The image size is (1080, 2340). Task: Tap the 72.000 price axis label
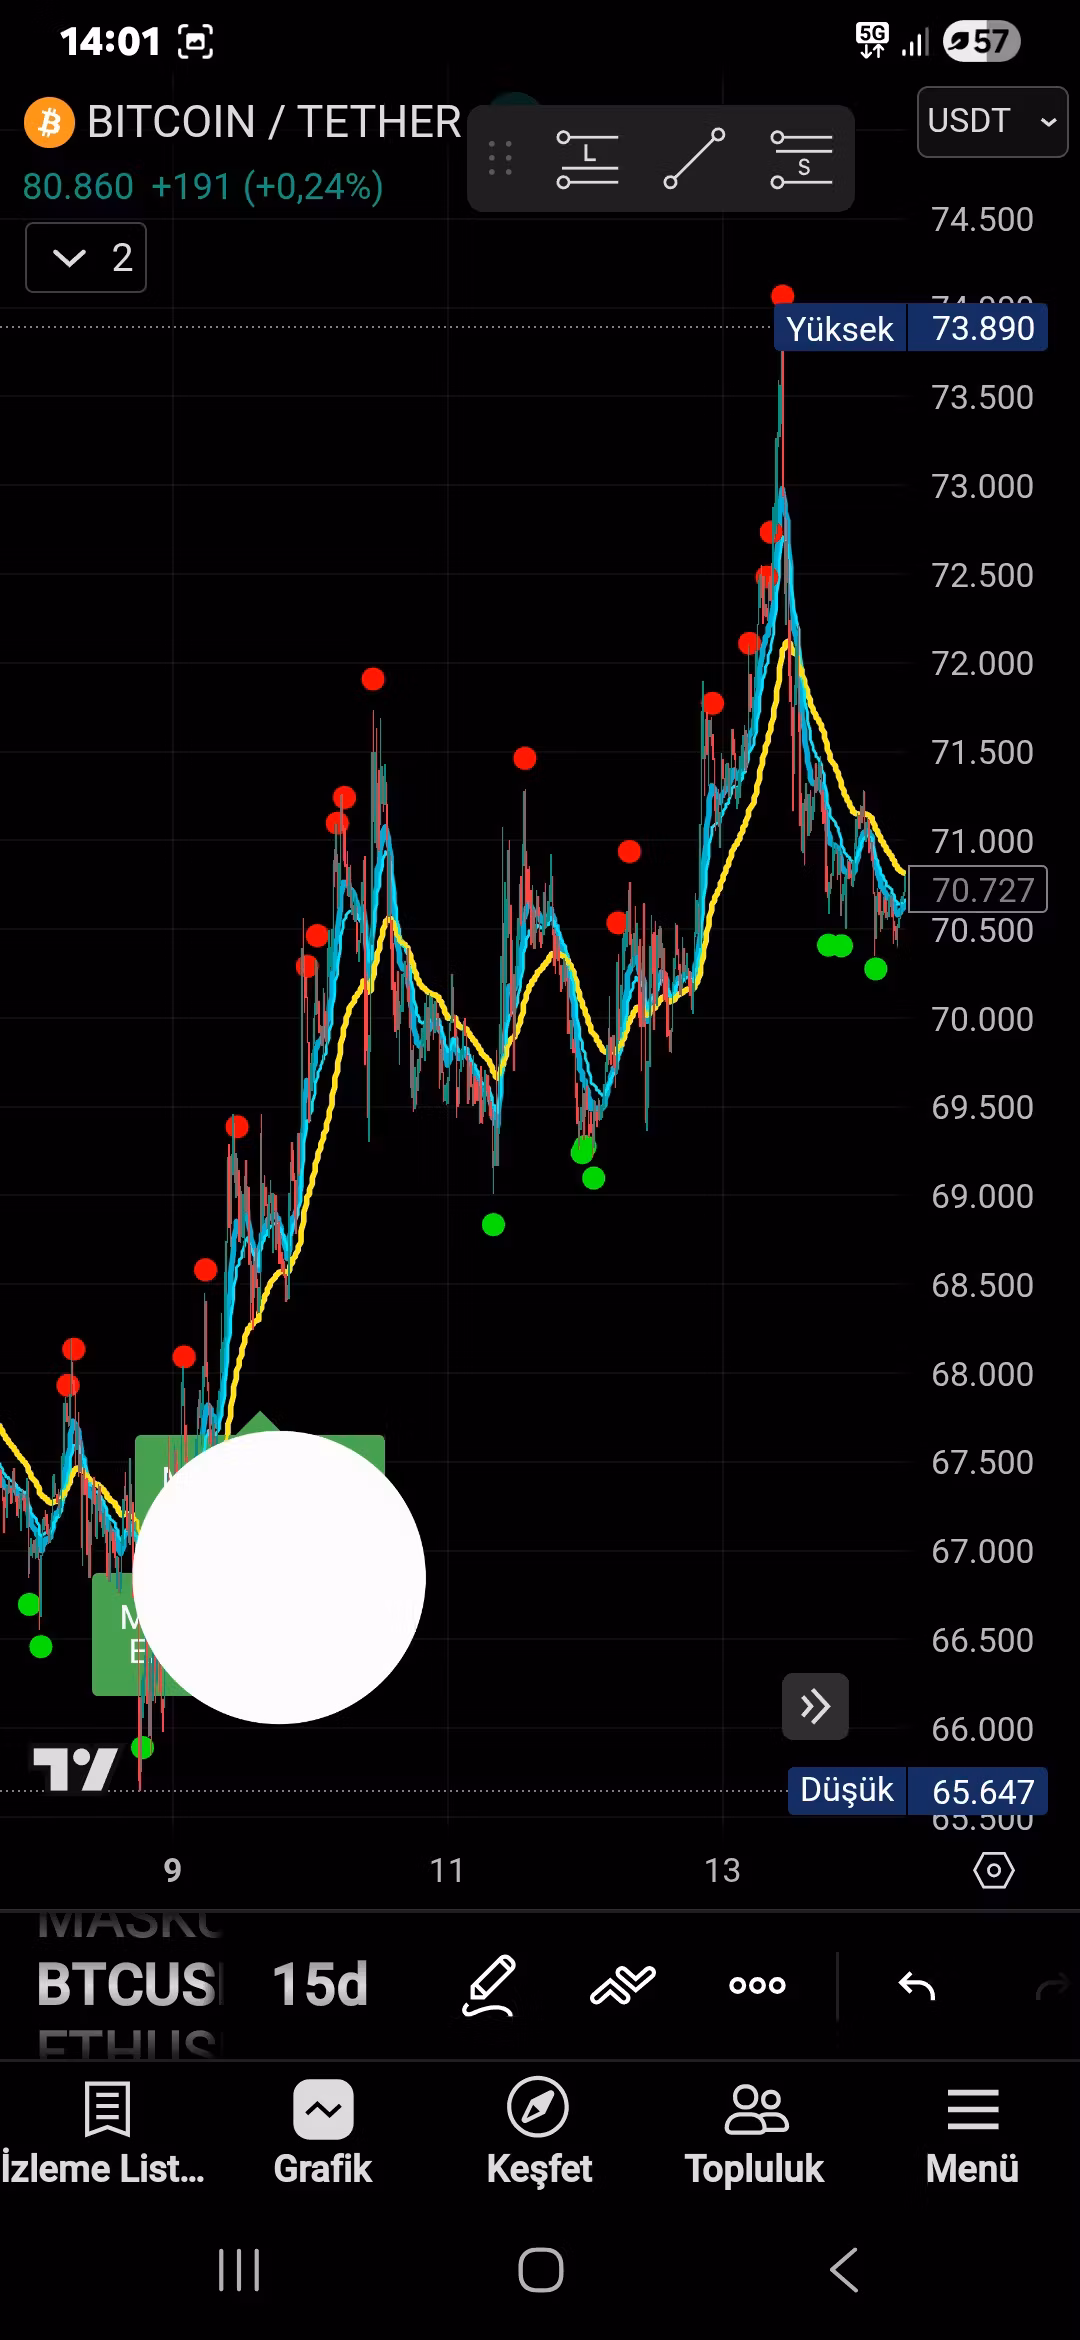[x=982, y=663]
